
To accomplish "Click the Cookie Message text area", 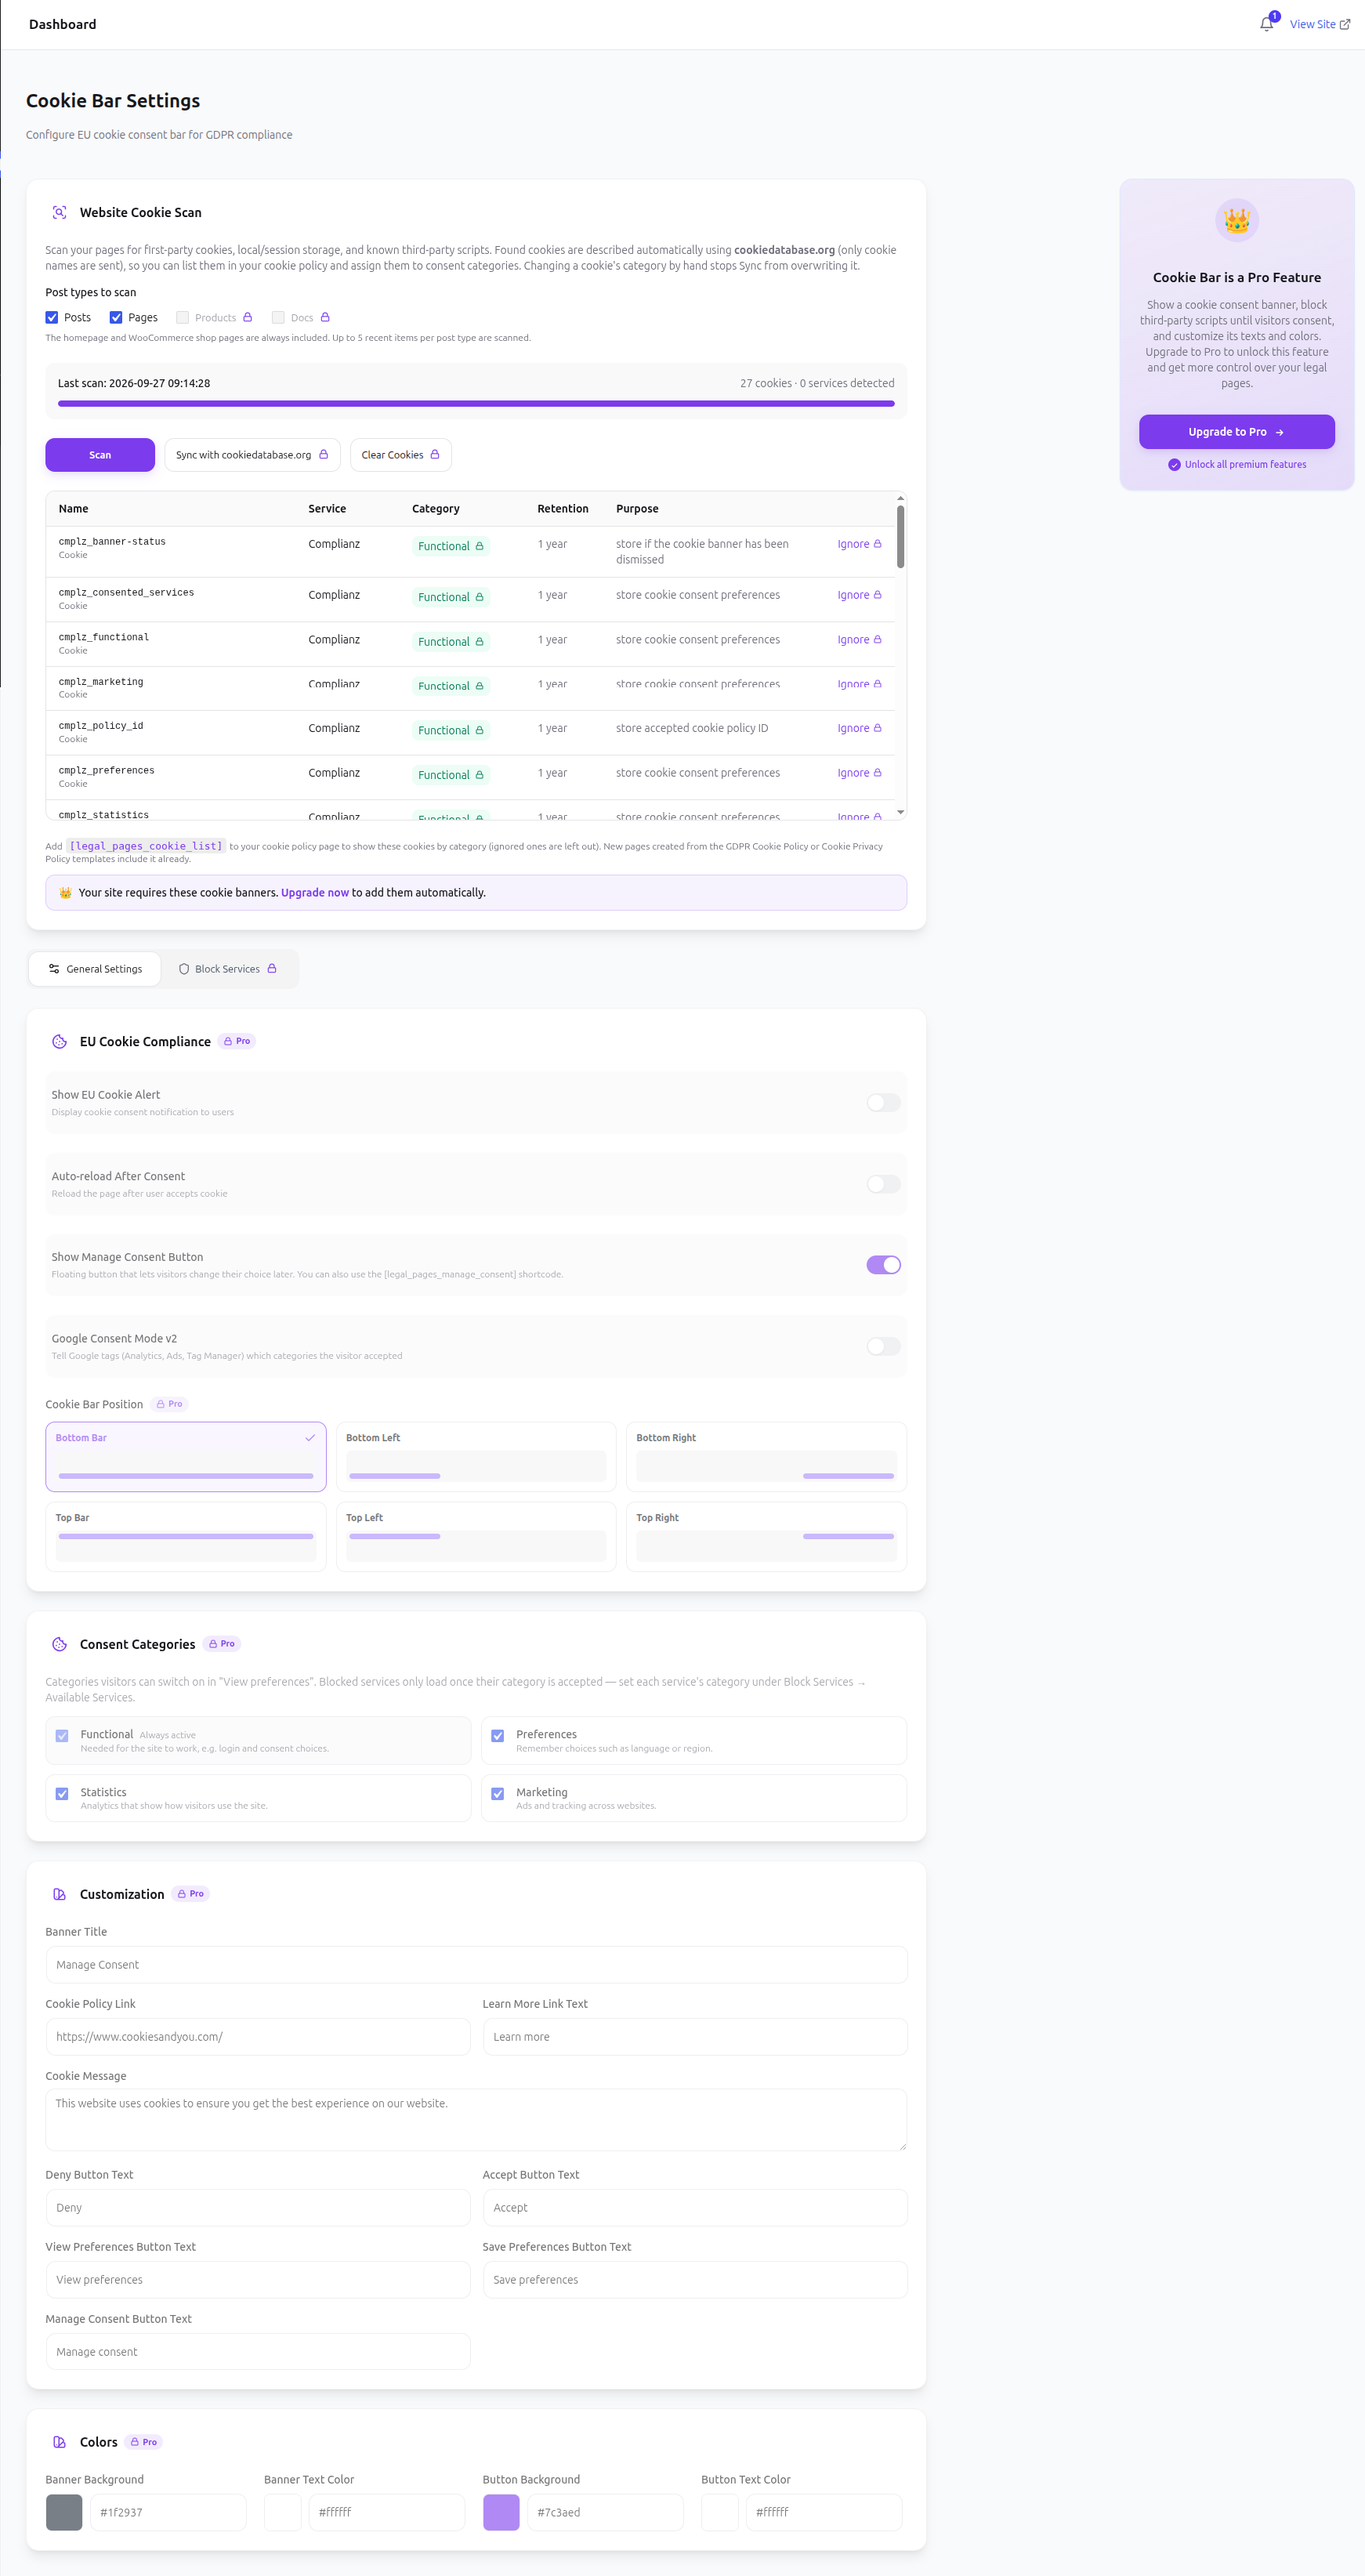I will click(x=476, y=2119).
